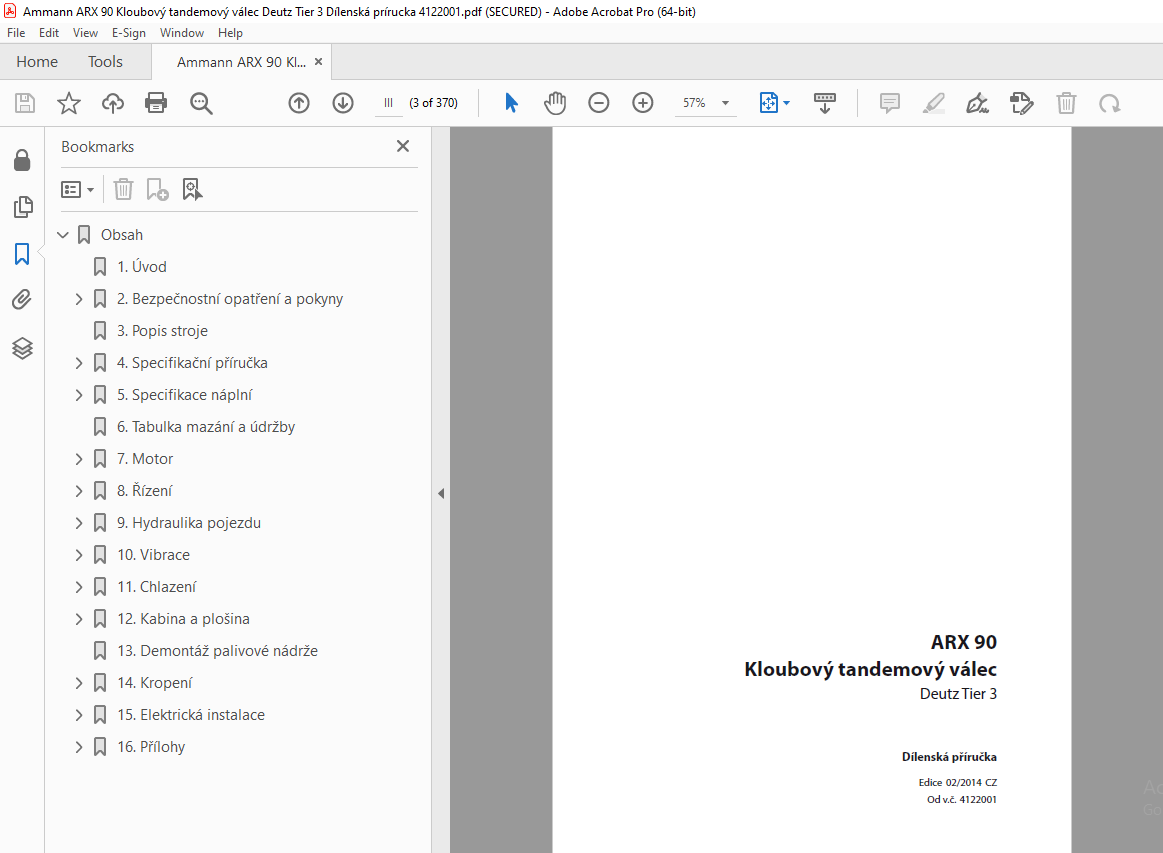This screenshot has height=853, width=1163.
Task: Expand 14. Kropení bookmark
Action: point(79,683)
